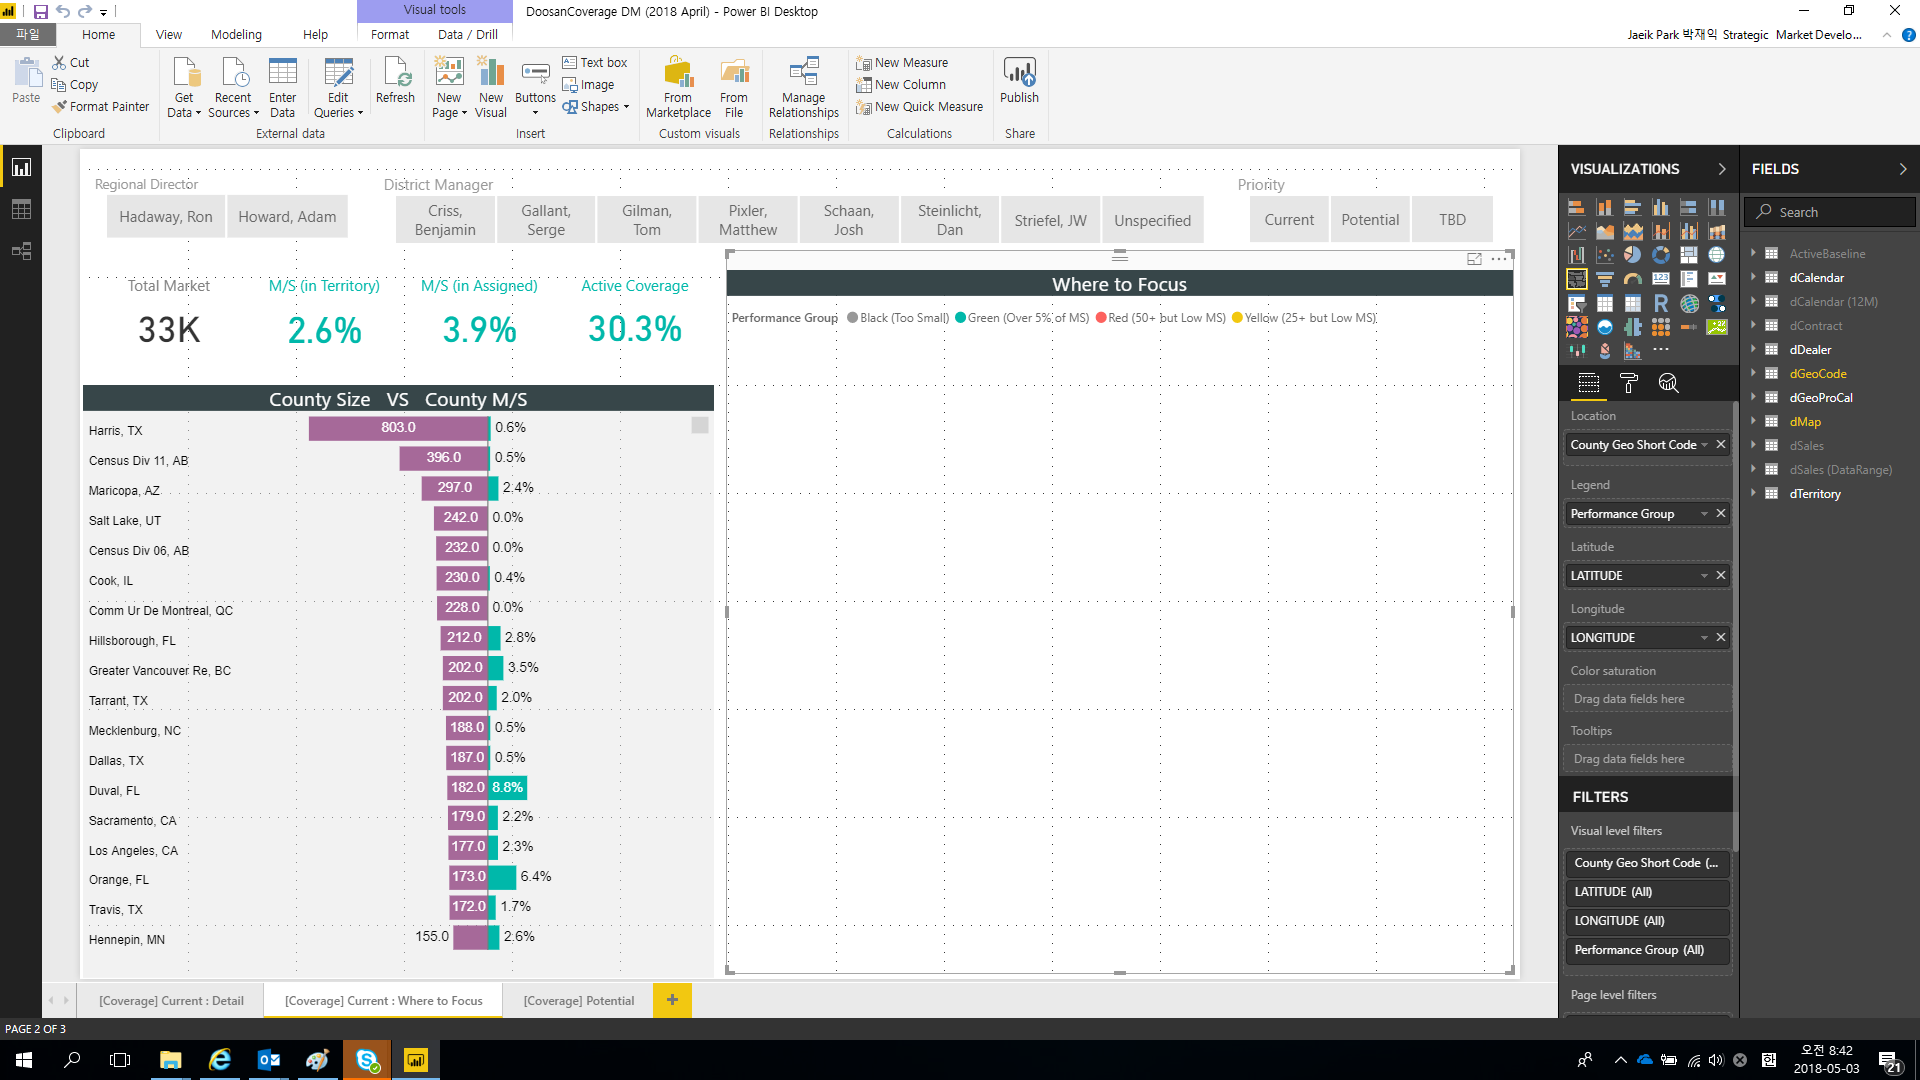1920x1080 pixels.
Task: Toggle the Current priority slicer tile
Action: [1289, 220]
